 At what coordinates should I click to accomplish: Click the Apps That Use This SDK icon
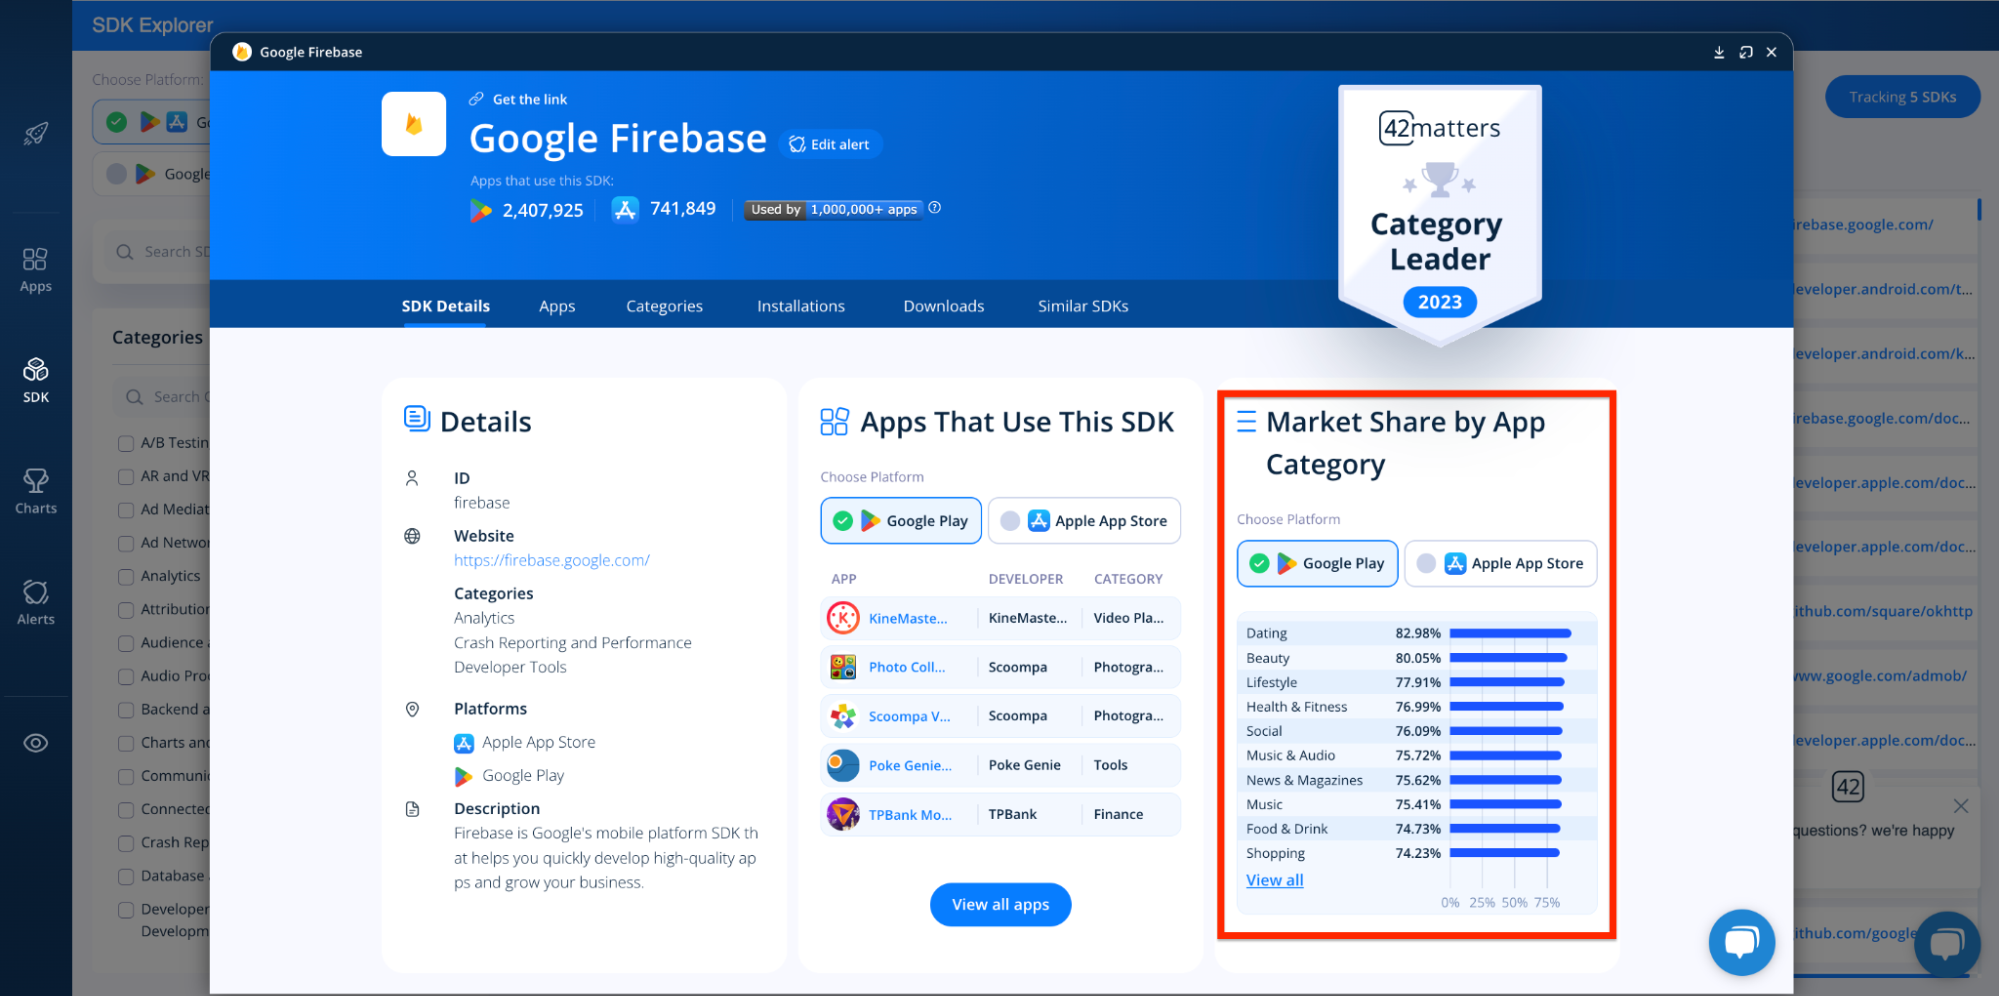[834, 421]
